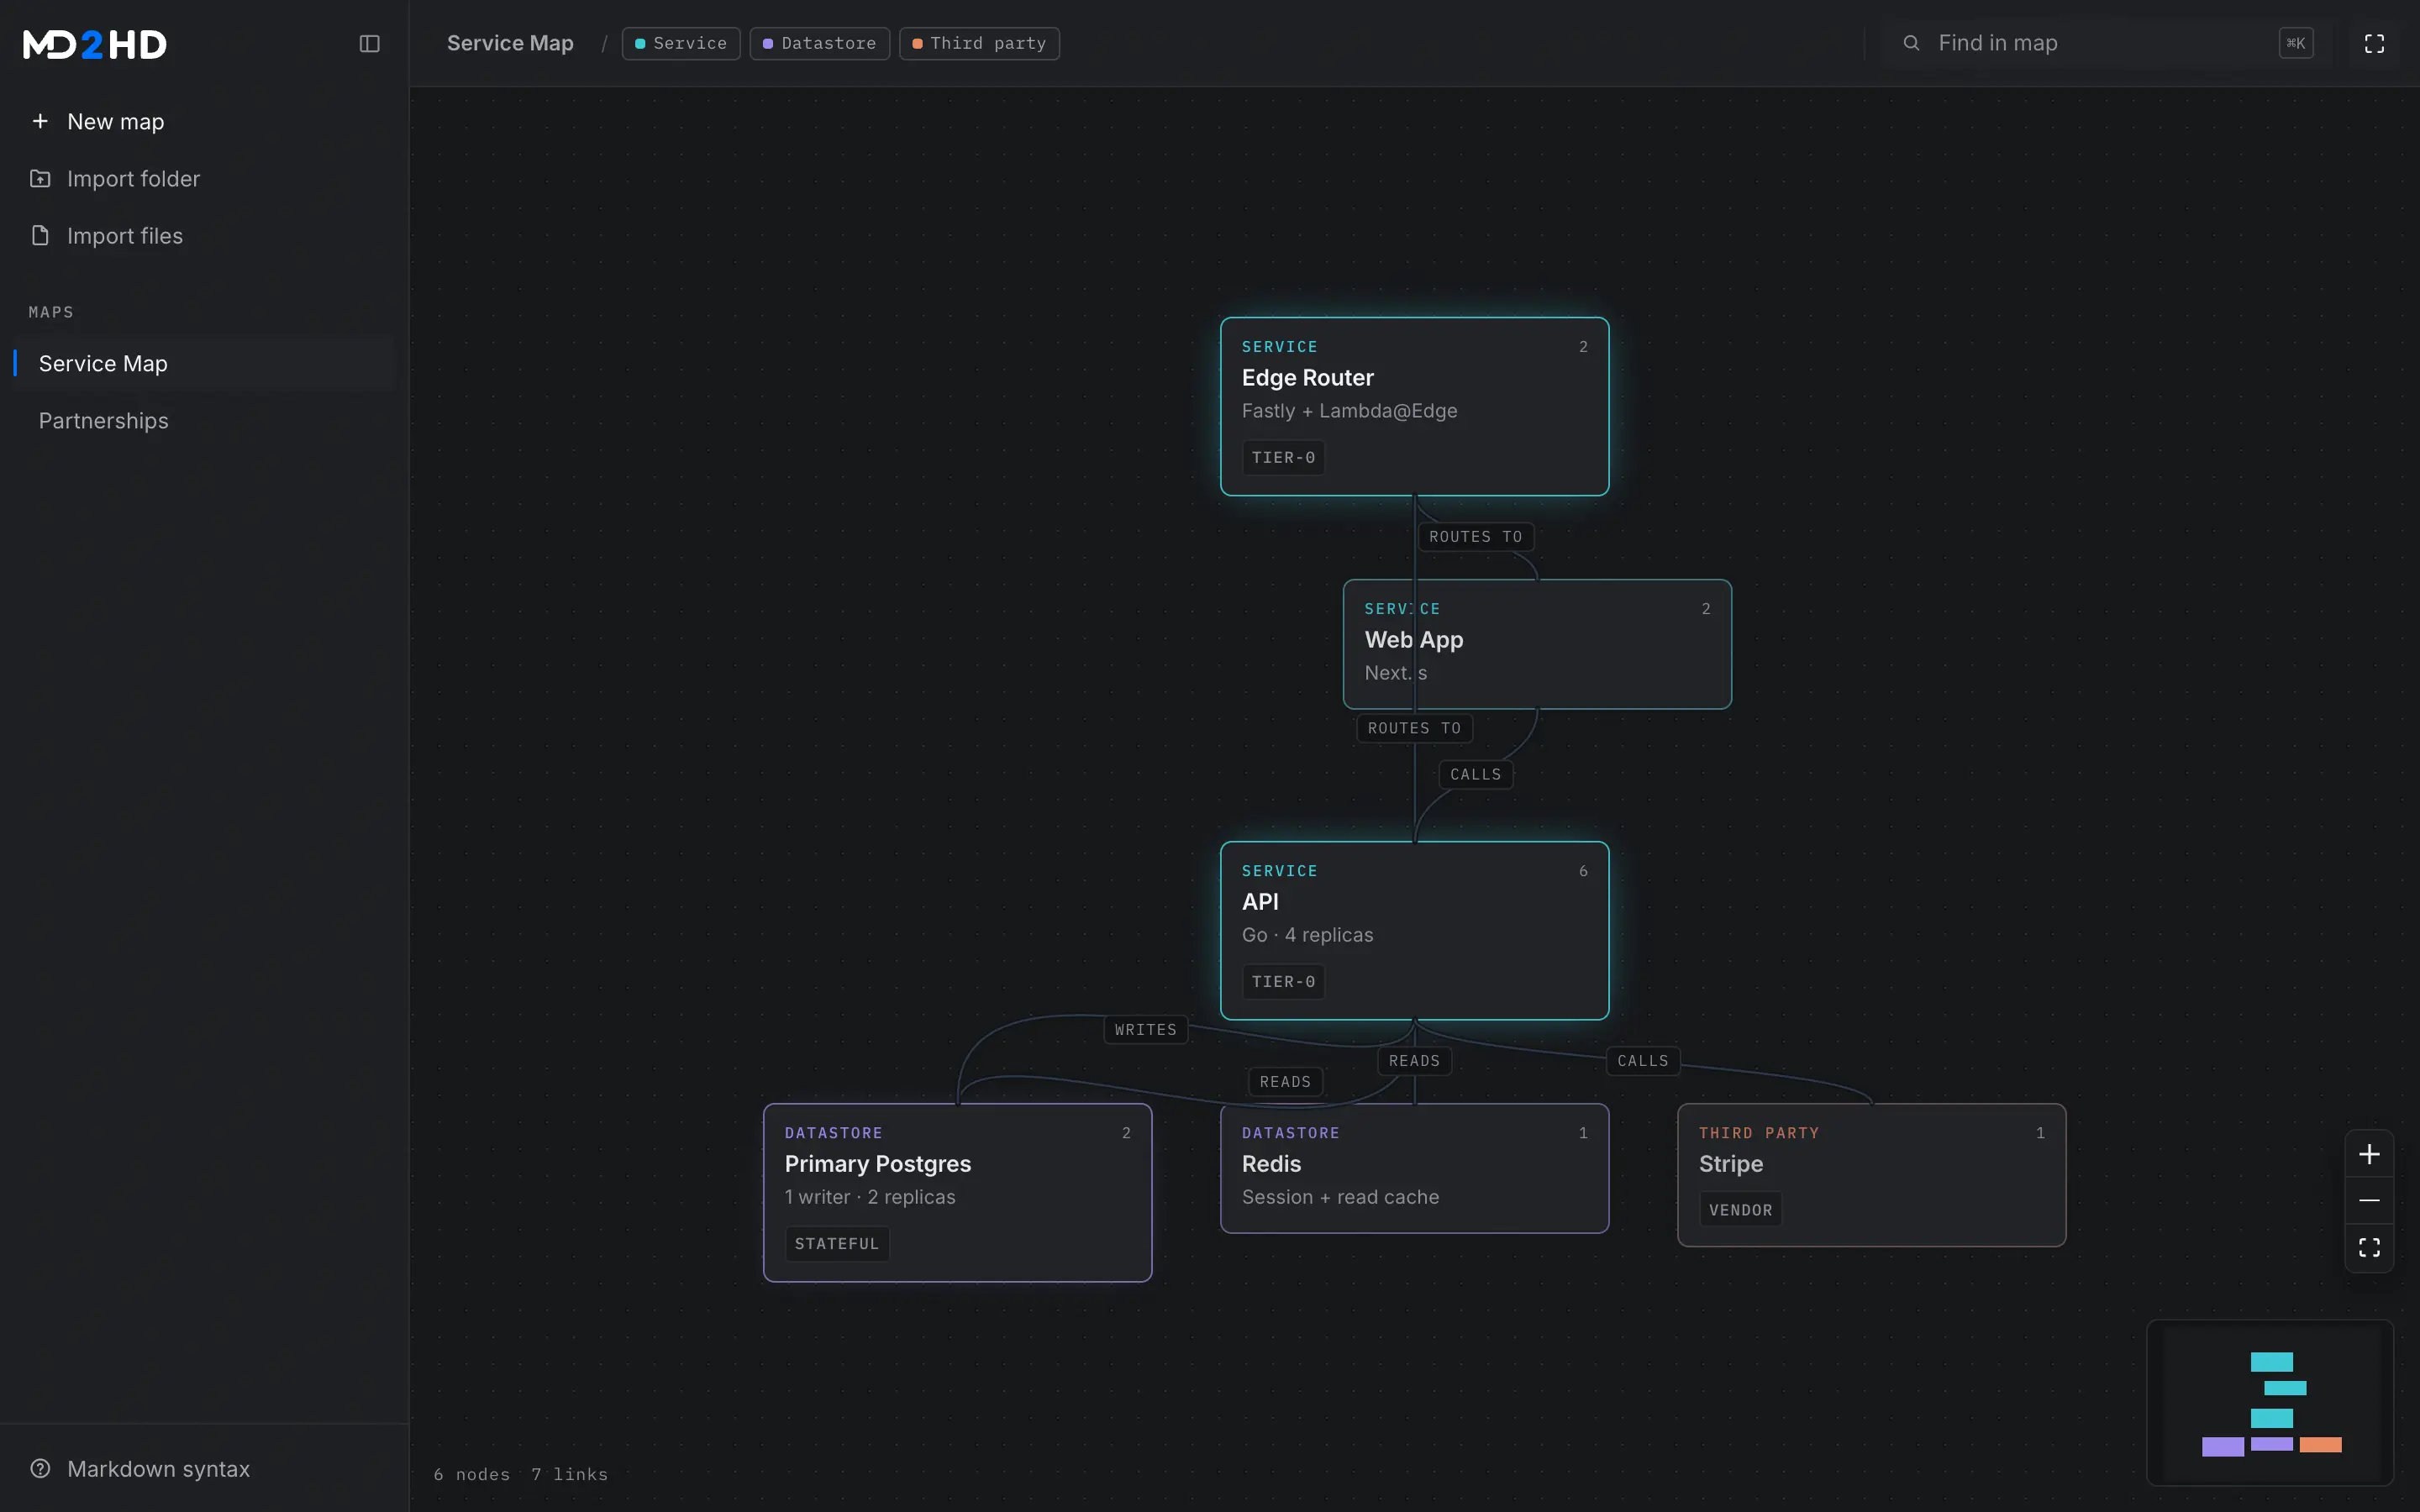Zoom out with the minus button

pos(2369,1200)
